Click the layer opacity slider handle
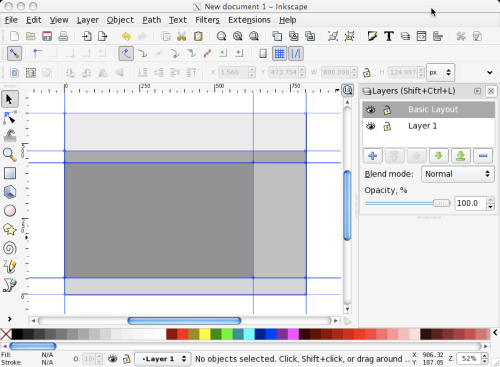The width and height of the screenshot is (500, 367). 441,203
